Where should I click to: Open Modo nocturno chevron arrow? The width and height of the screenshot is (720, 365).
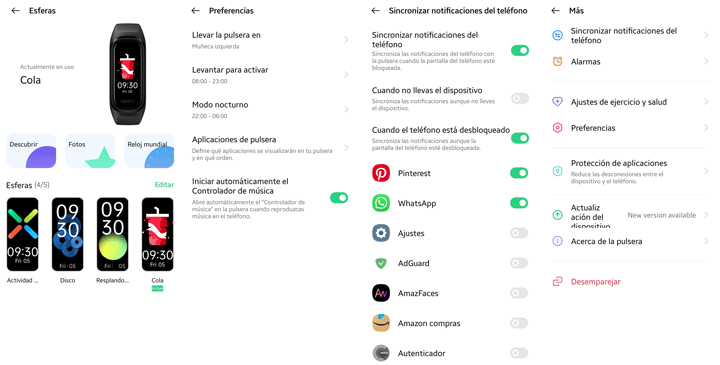click(x=346, y=109)
